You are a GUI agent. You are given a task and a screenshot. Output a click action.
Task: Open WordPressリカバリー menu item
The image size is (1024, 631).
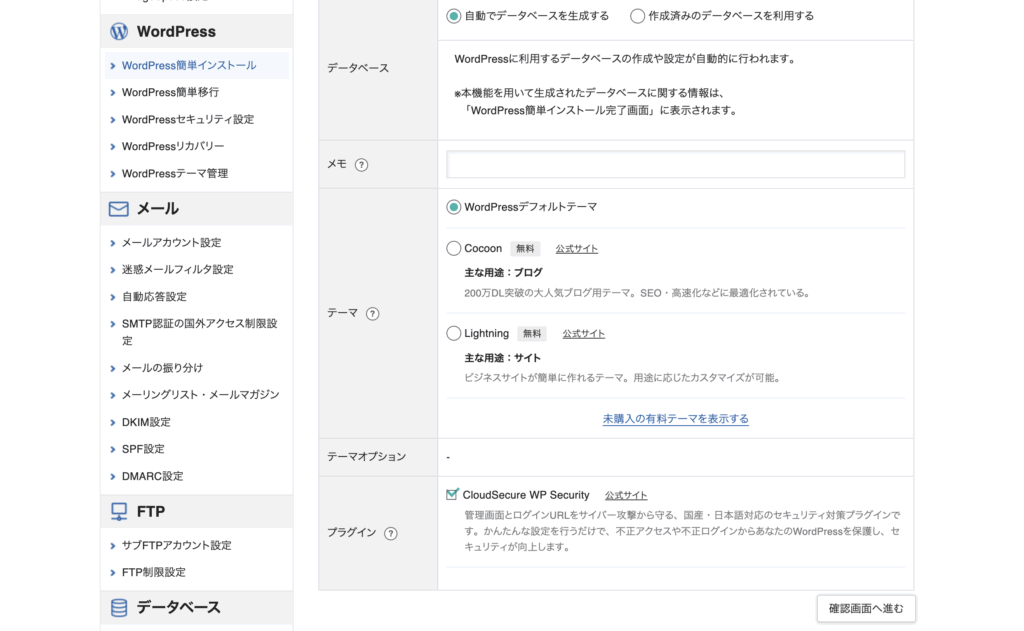pyautogui.click(x=173, y=146)
